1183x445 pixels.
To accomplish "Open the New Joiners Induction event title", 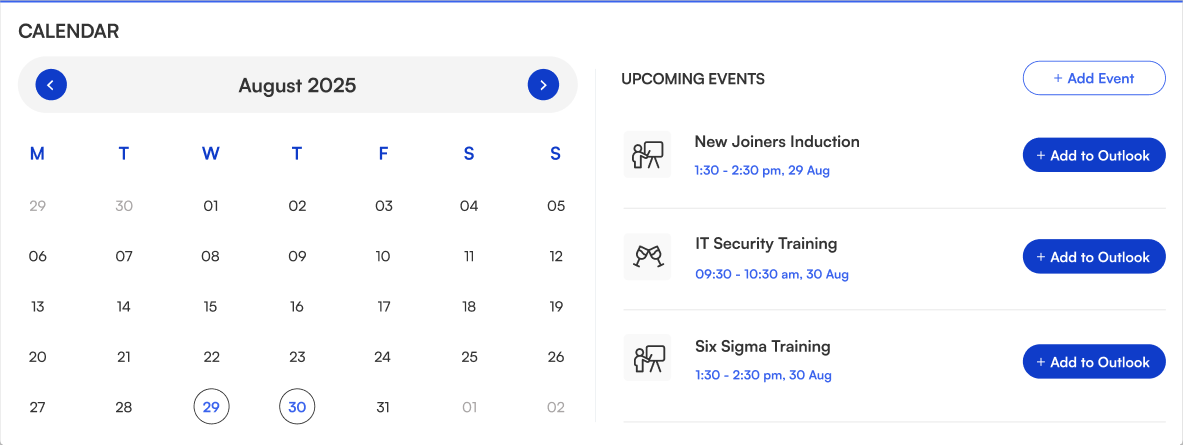I will click(x=777, y=142).
